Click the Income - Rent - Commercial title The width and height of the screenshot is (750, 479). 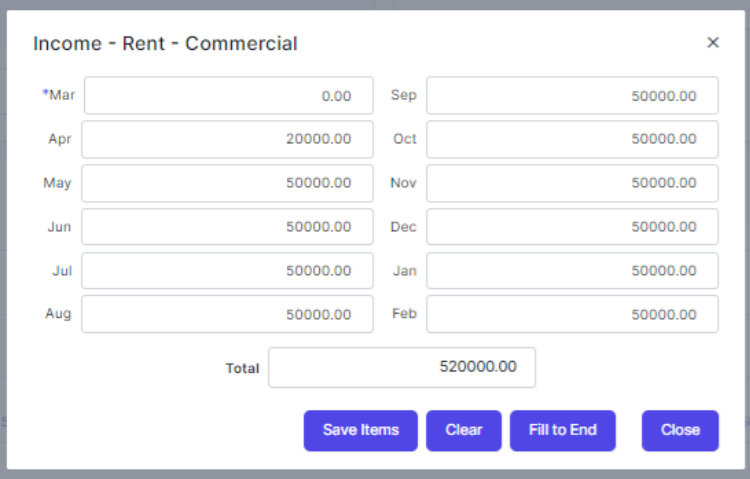165,44
